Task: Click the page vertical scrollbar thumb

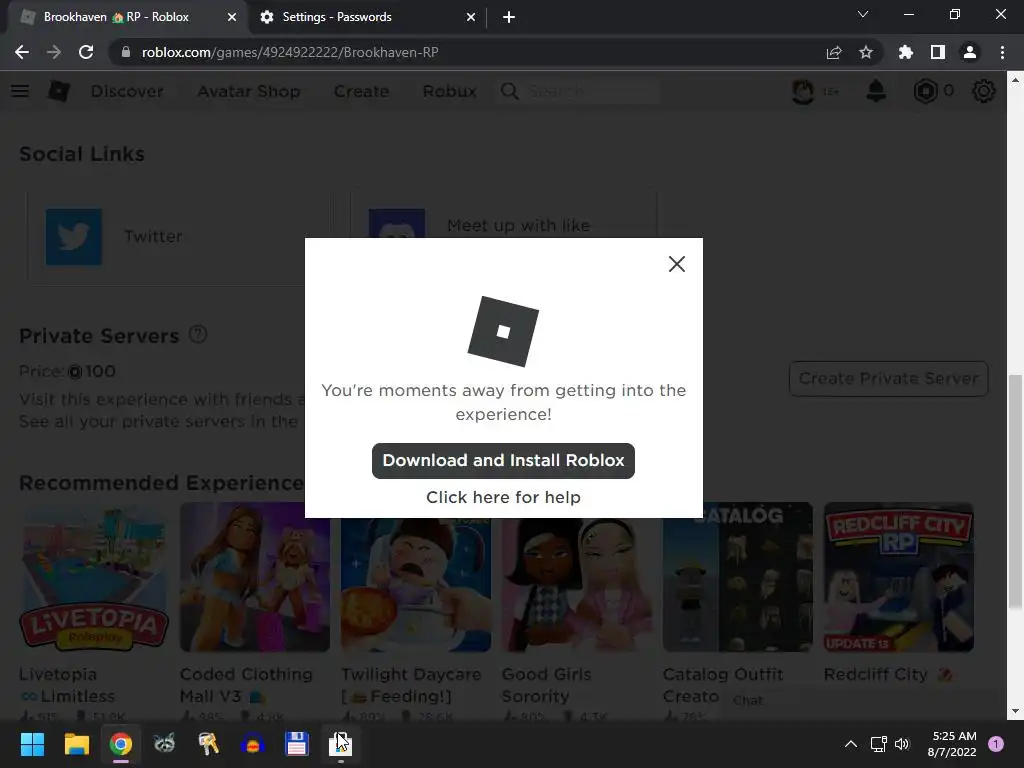Action: [1014, 493]
